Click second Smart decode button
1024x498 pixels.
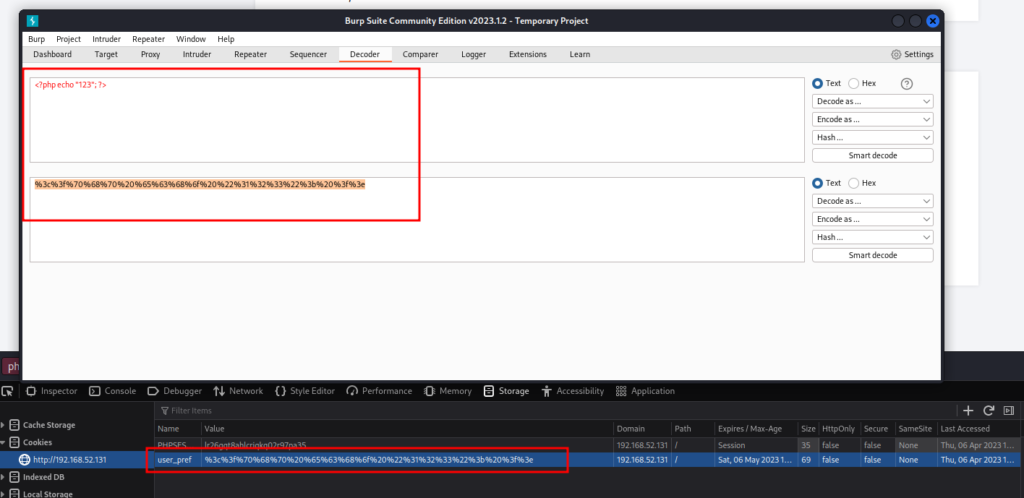coord(872,255)
